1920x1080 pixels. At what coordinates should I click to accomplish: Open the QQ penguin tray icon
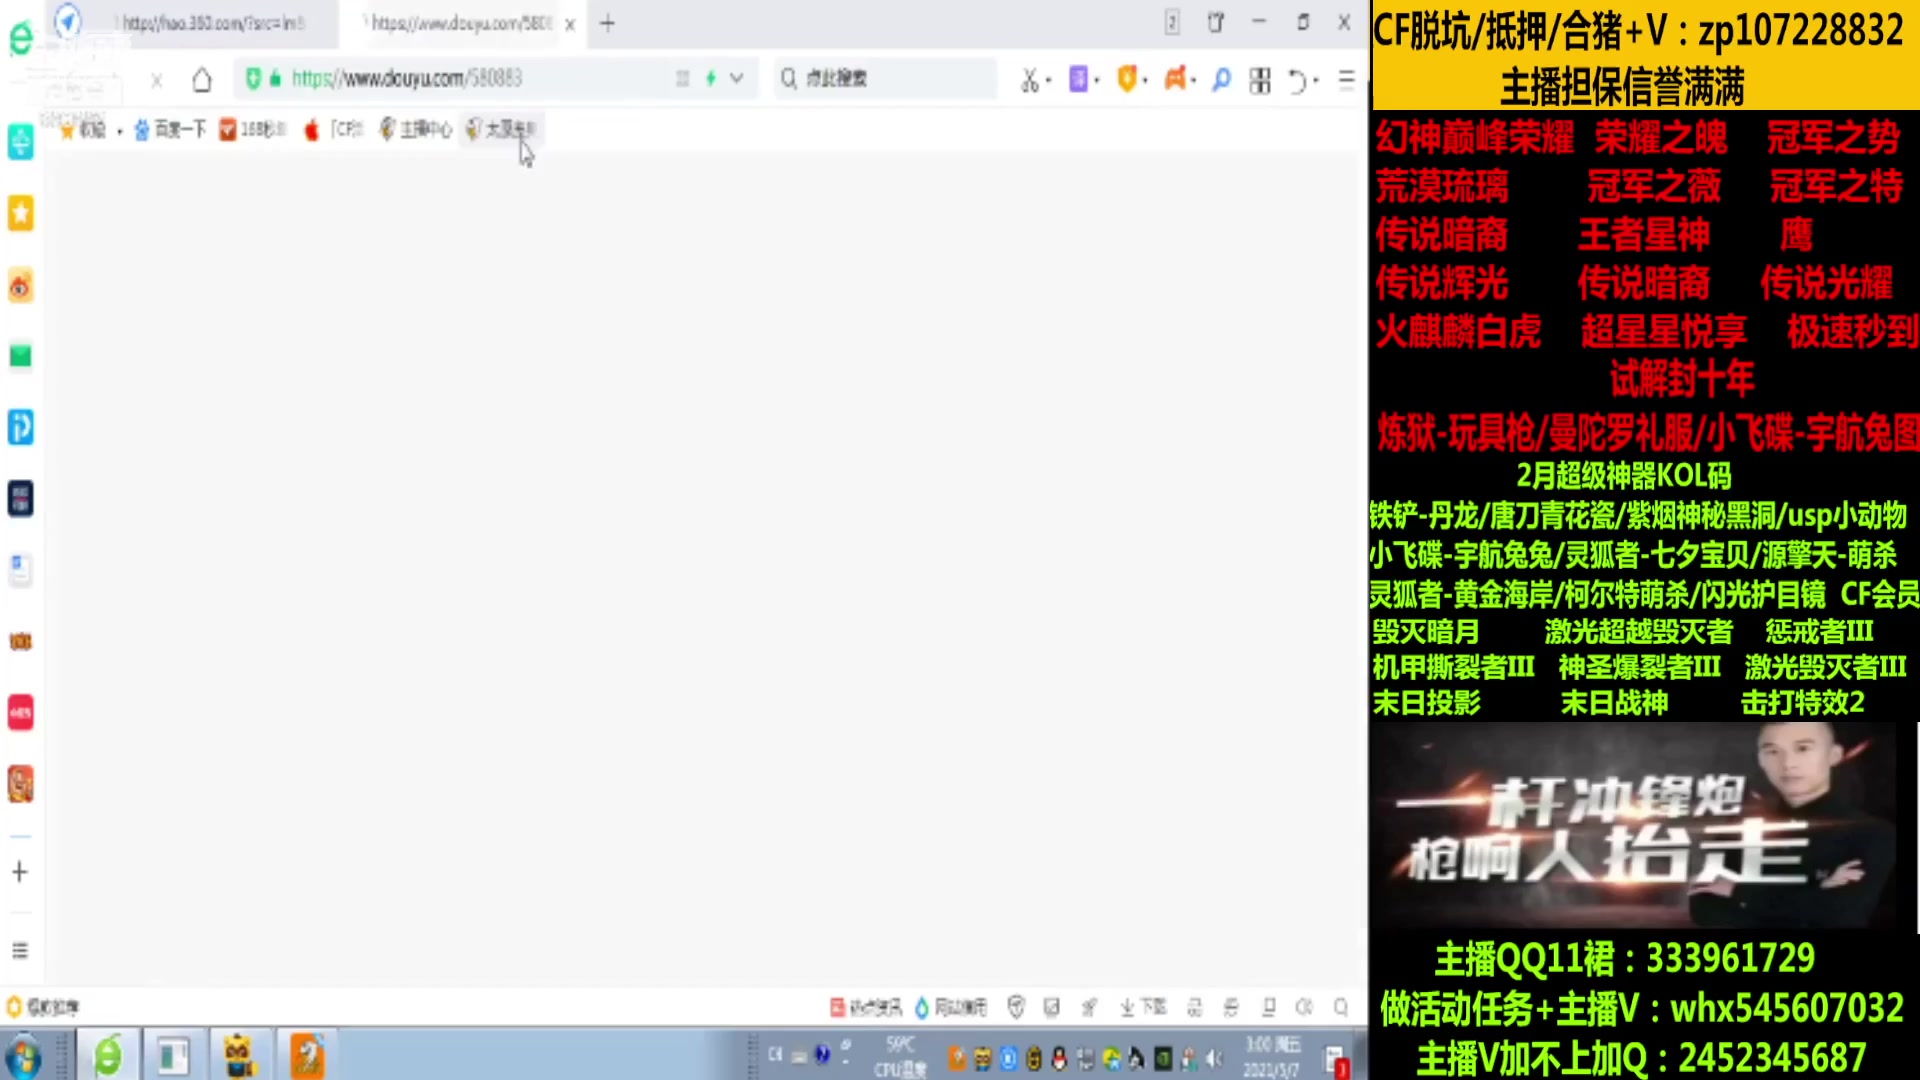1059,1058
